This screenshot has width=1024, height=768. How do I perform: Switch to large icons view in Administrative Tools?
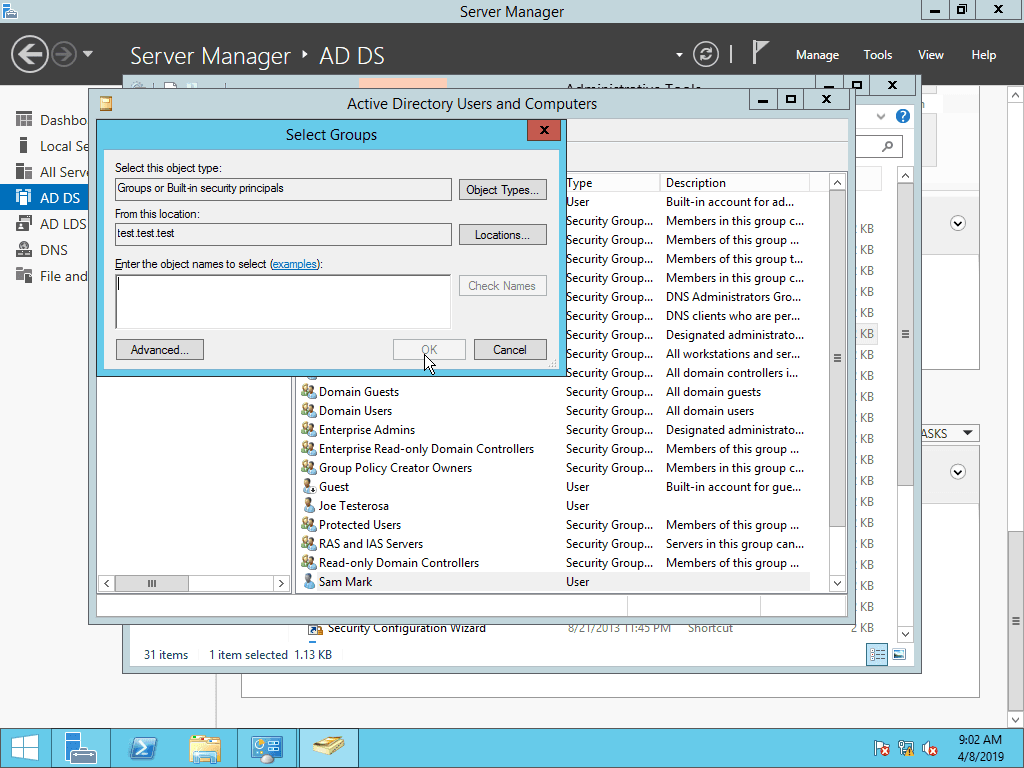[899, 654]
